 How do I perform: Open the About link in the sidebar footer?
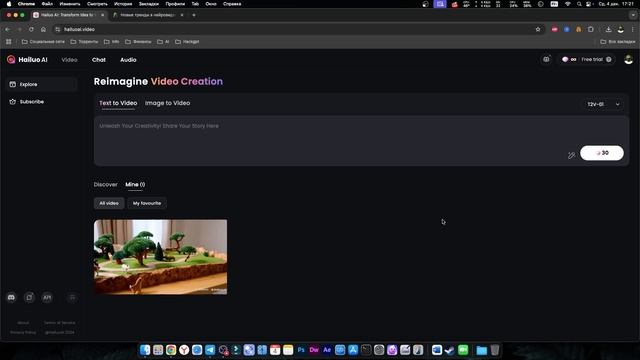point(23,323)
